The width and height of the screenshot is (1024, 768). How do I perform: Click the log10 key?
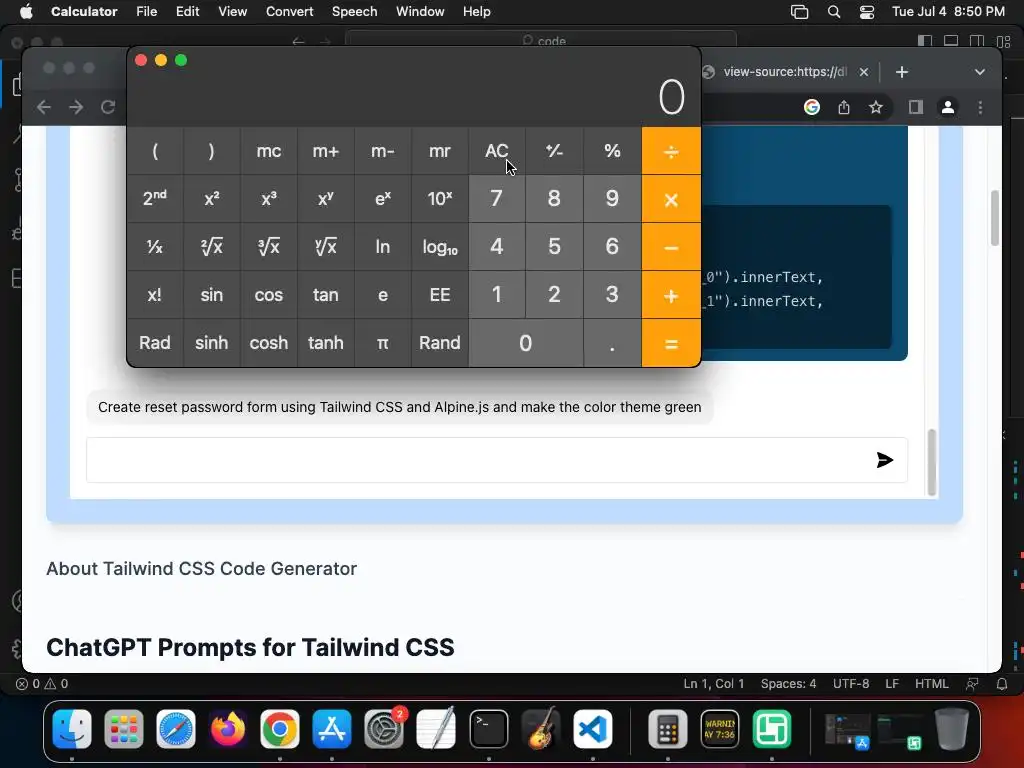coord(440,247)
